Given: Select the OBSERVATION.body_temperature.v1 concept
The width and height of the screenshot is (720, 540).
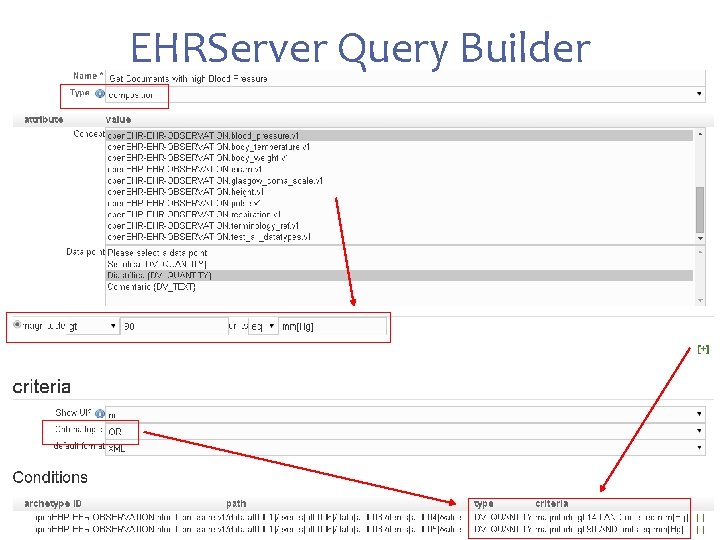Looking at the screenshot, I should (399, 147).
